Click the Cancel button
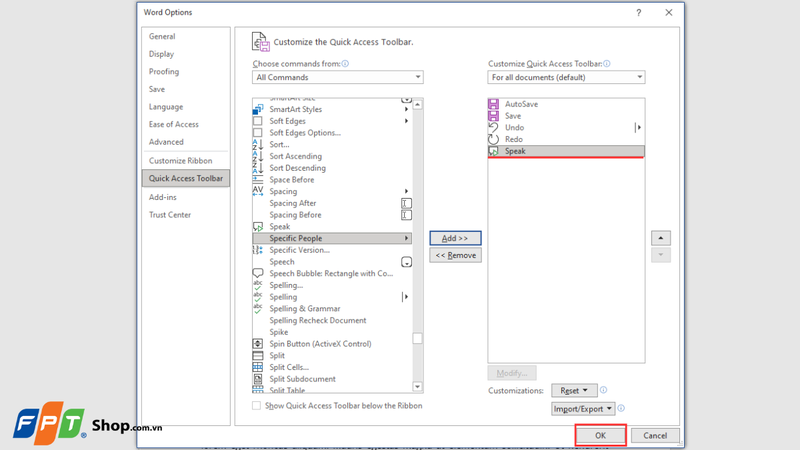This screenshot has width=800, height=450. [655, 435]
